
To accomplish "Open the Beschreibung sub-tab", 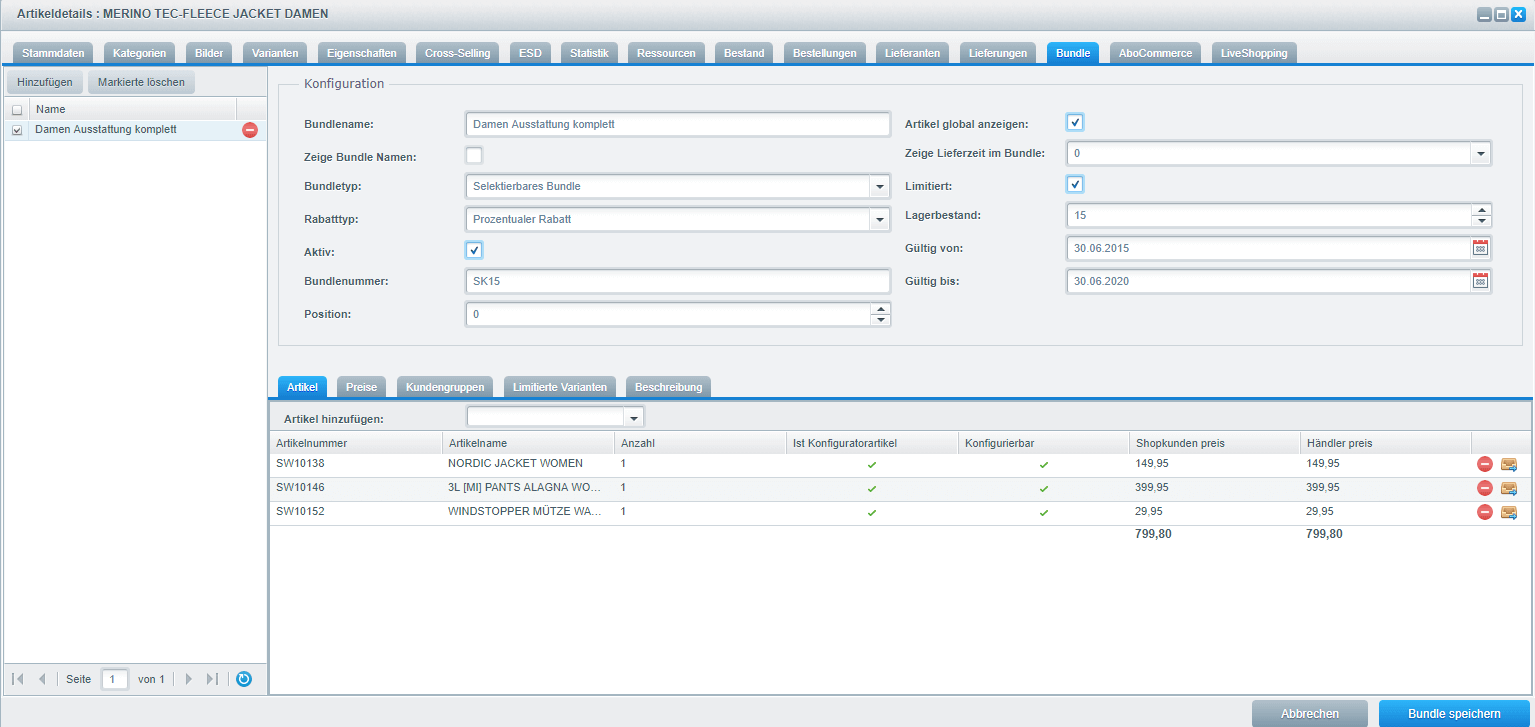I will click(x=668, y=387).
